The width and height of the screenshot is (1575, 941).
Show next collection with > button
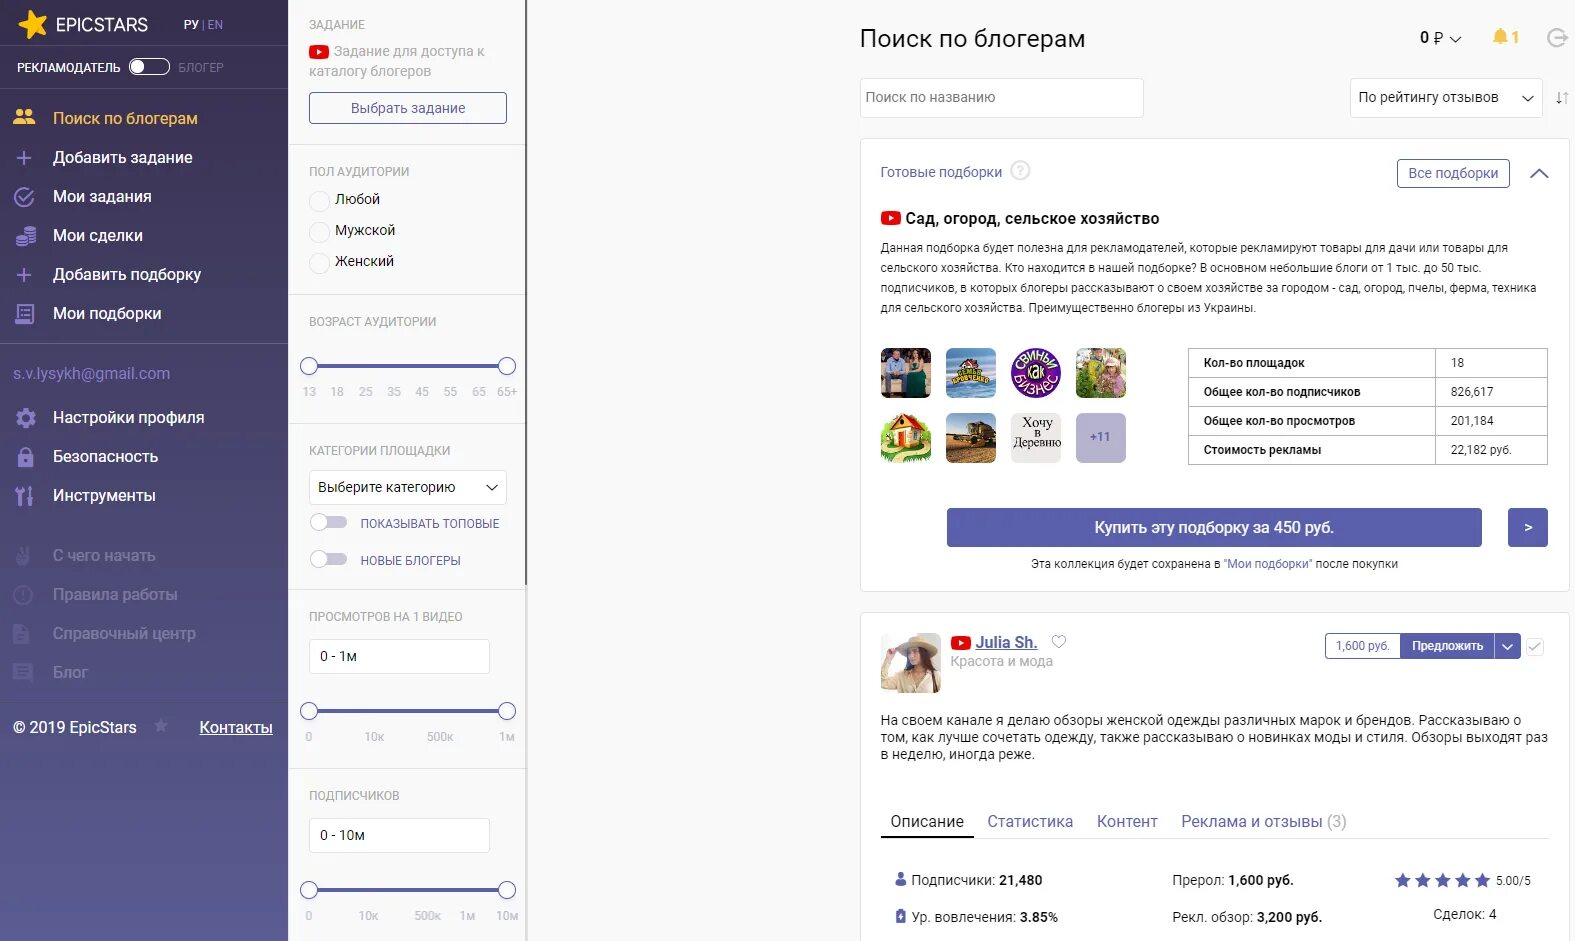[x=1528, y=527]
